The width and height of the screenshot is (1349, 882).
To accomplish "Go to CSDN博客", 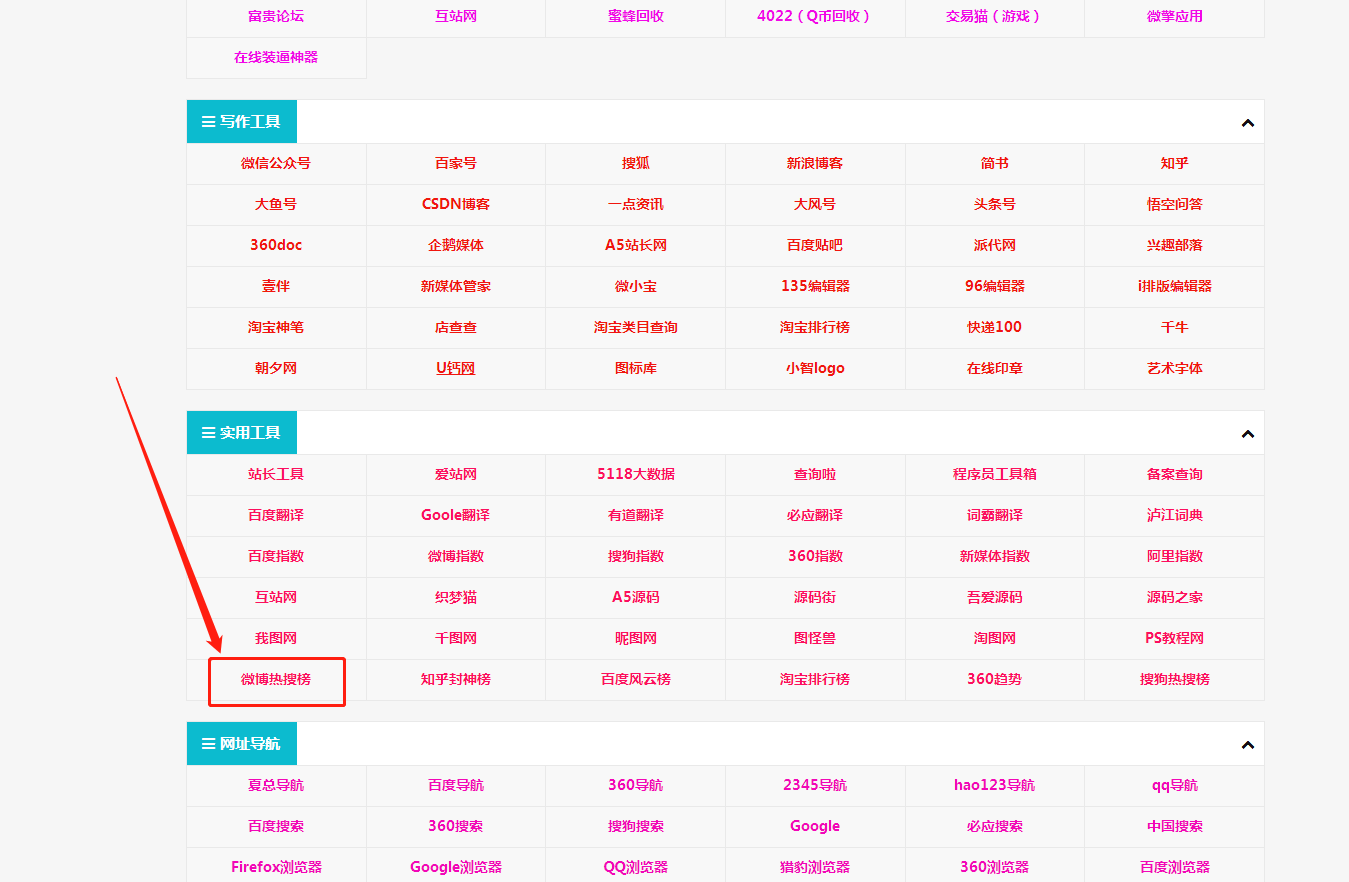I will (456, 204).
